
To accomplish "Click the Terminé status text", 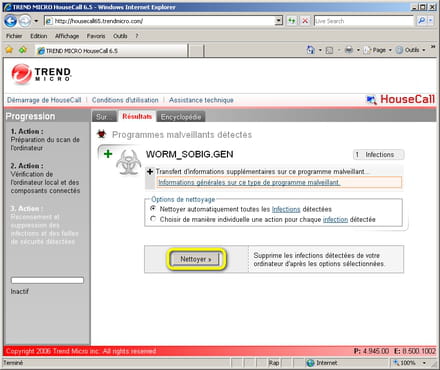I will click(13, 363).
